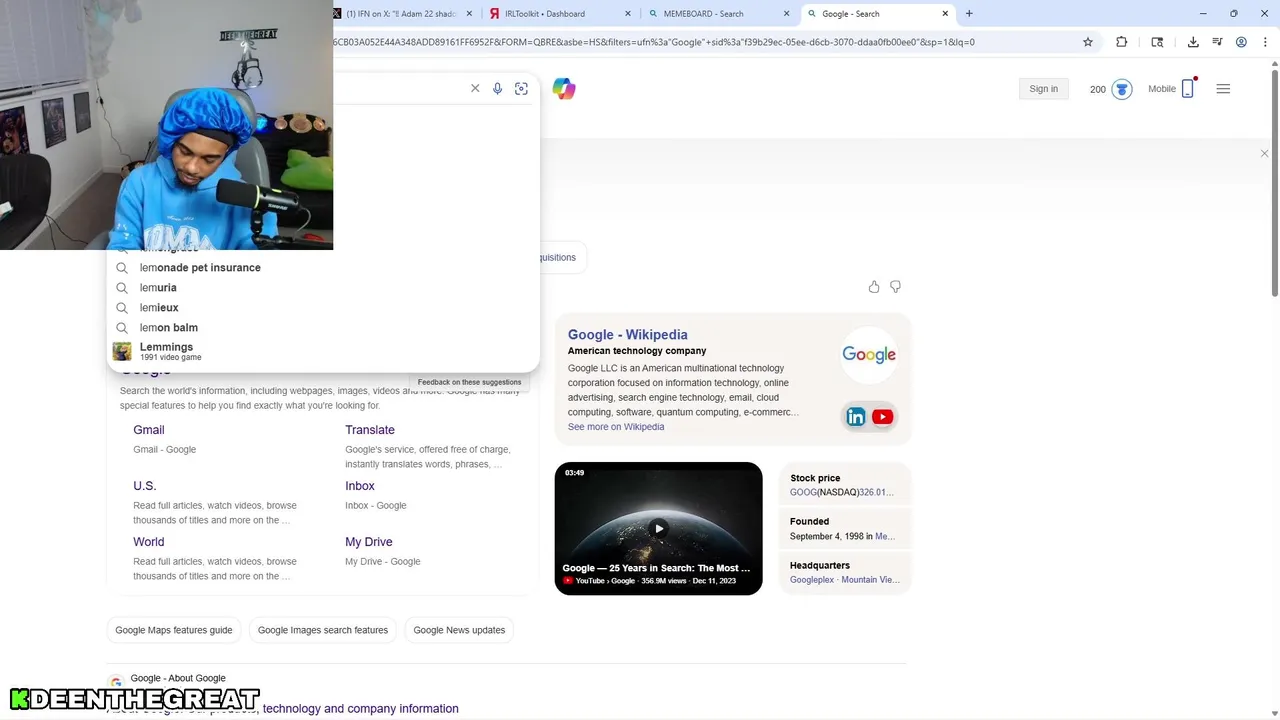The image size is (1280, 720).
Task: Open the tab search icon in toolbar
Action: click(1157, 42)
